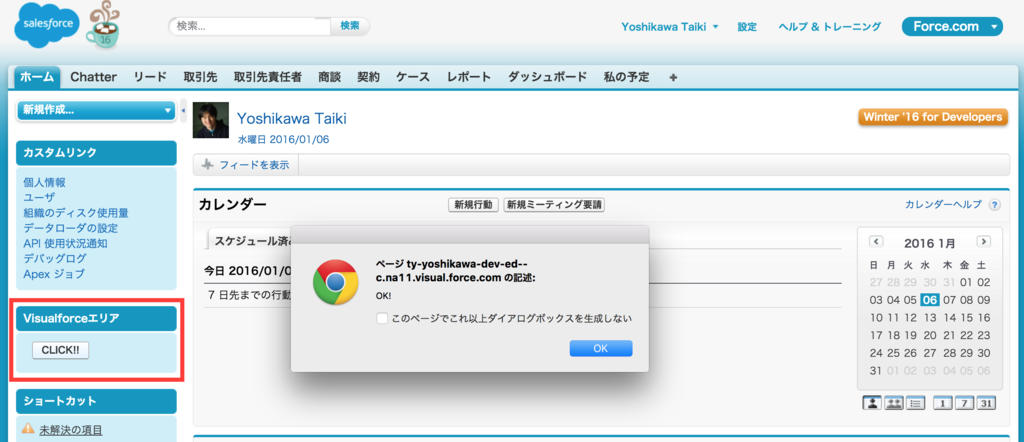The image size is (1024, 442).
Task: Select date 20 in the mini calendar
Action: 929,335
